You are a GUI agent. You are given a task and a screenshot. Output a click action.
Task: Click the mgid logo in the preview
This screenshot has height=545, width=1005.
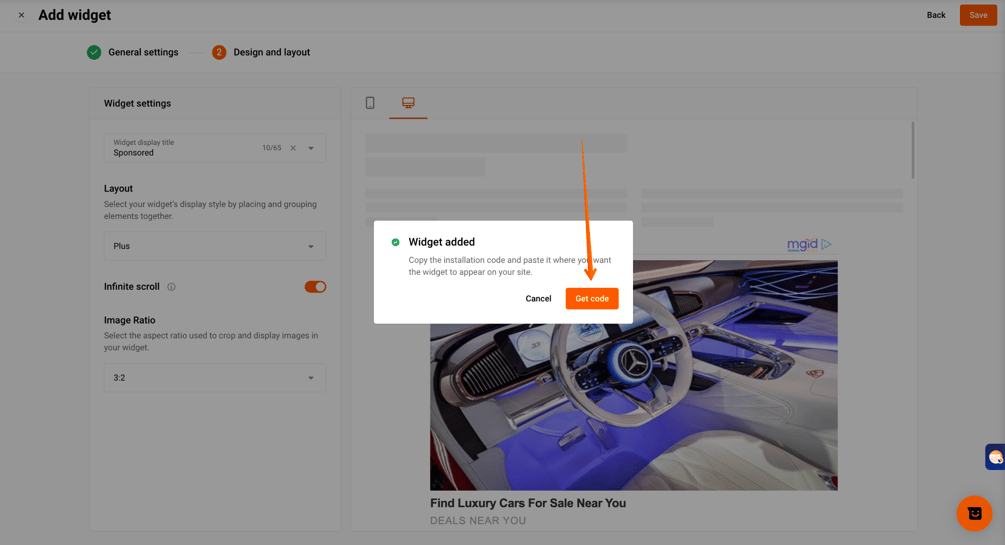coord(802,244)
